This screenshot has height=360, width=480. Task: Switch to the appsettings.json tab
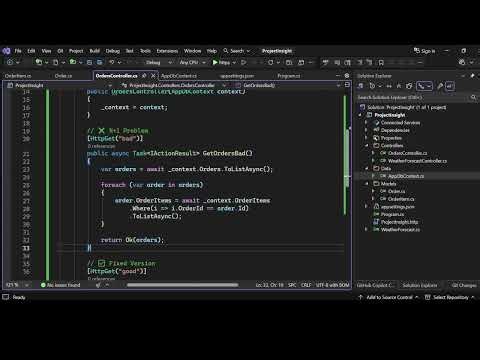[237, 76]
